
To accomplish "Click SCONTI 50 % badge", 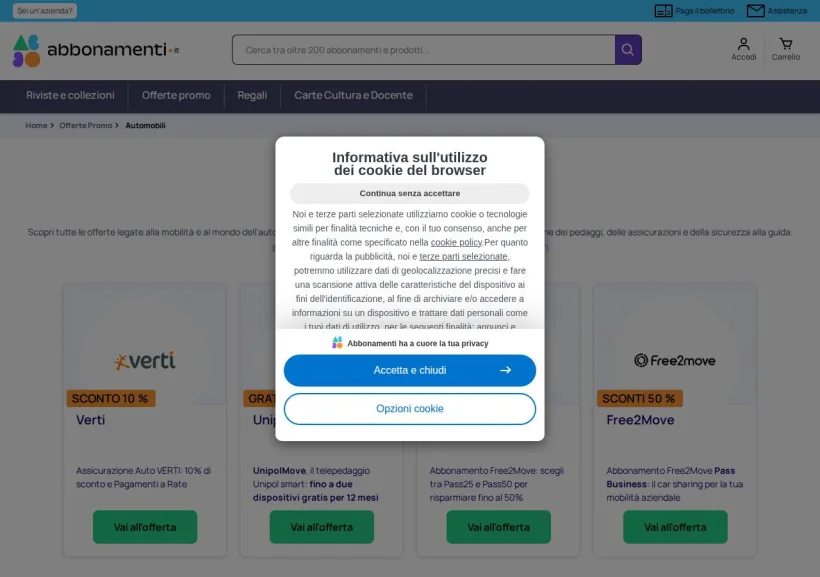I will click(639, 399).
